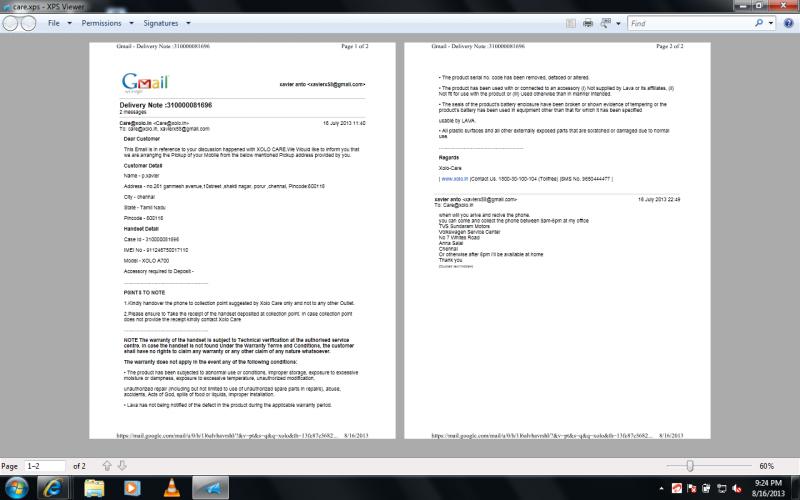The width and height of the screenshot is (800, 500).
Task: Go to next page with down arrow
Action: tap(122, 466)
